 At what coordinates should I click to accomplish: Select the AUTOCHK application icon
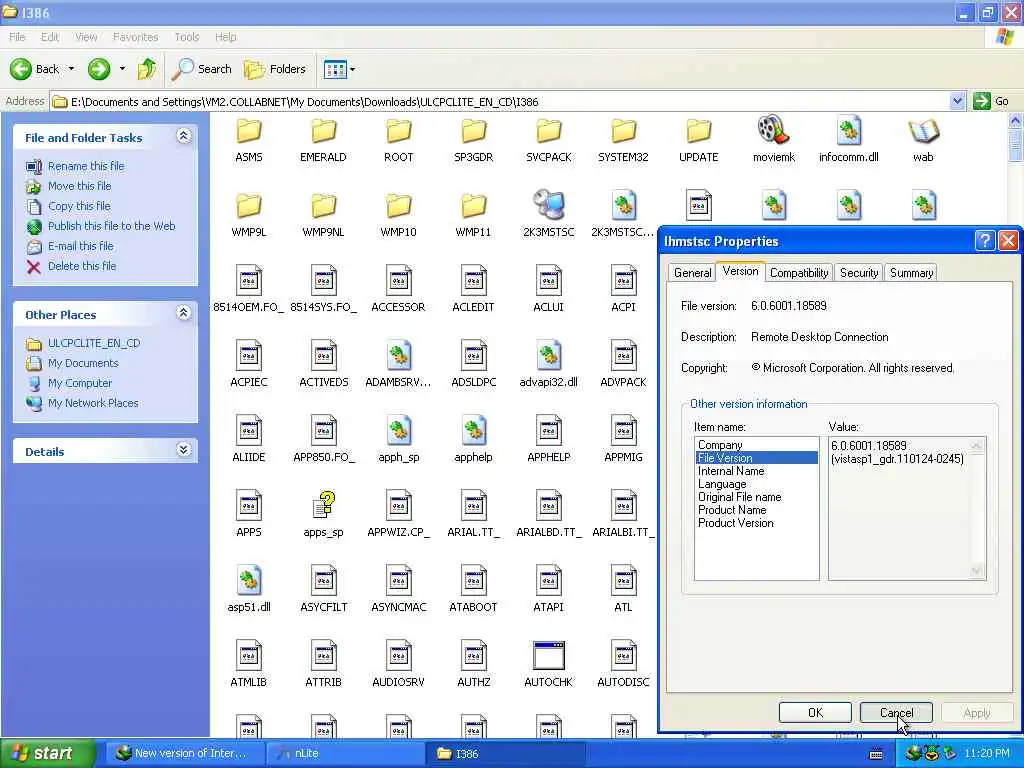tap(549, 656)
